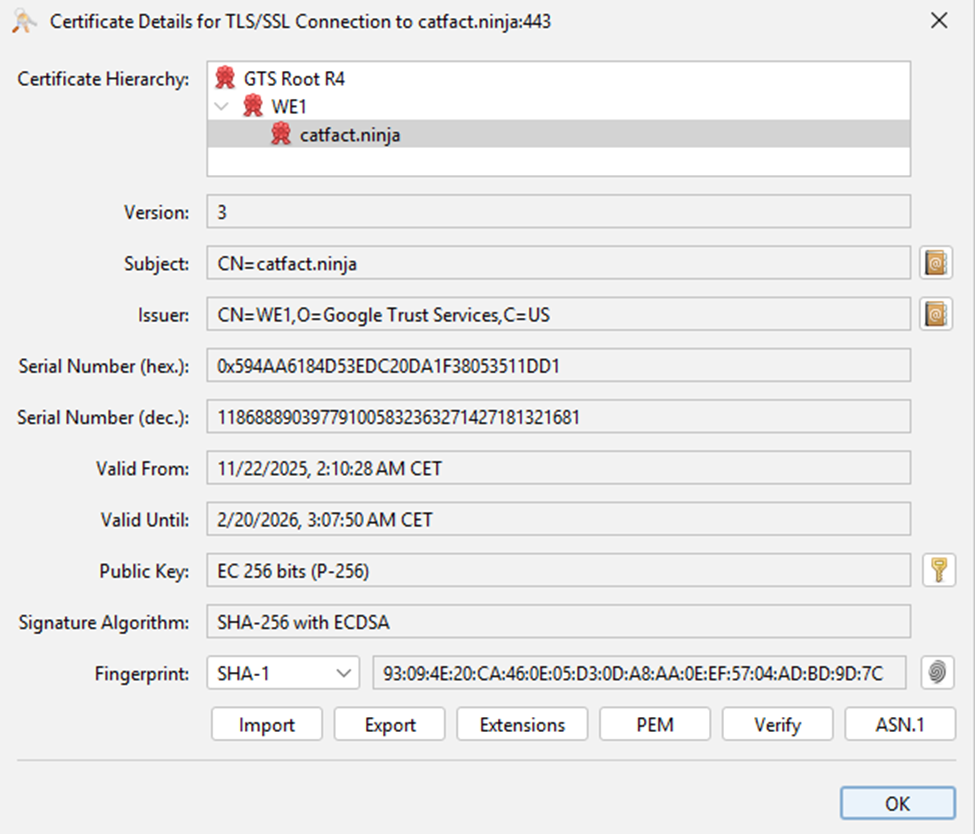Click the Subject label
The width and height of the screenshot is (975, 834).
157,264
